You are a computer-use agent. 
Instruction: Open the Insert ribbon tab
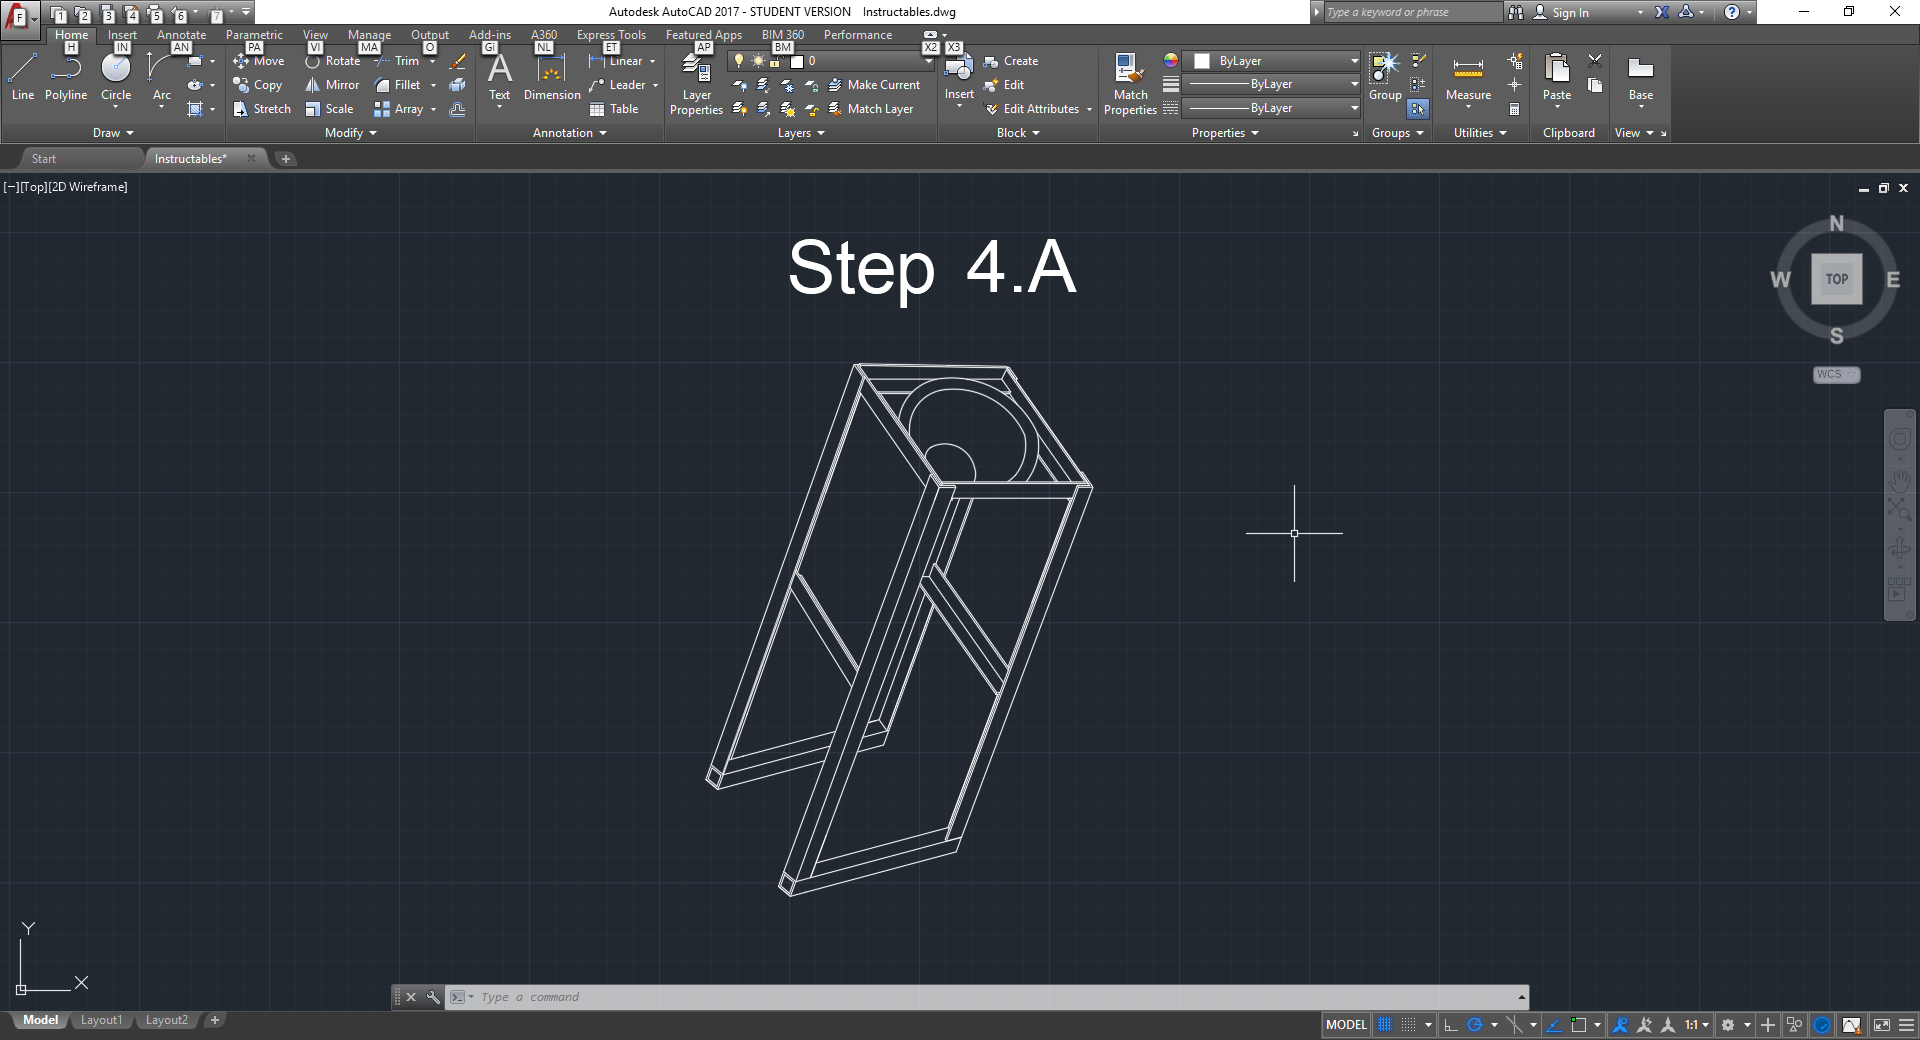[122, 35]
